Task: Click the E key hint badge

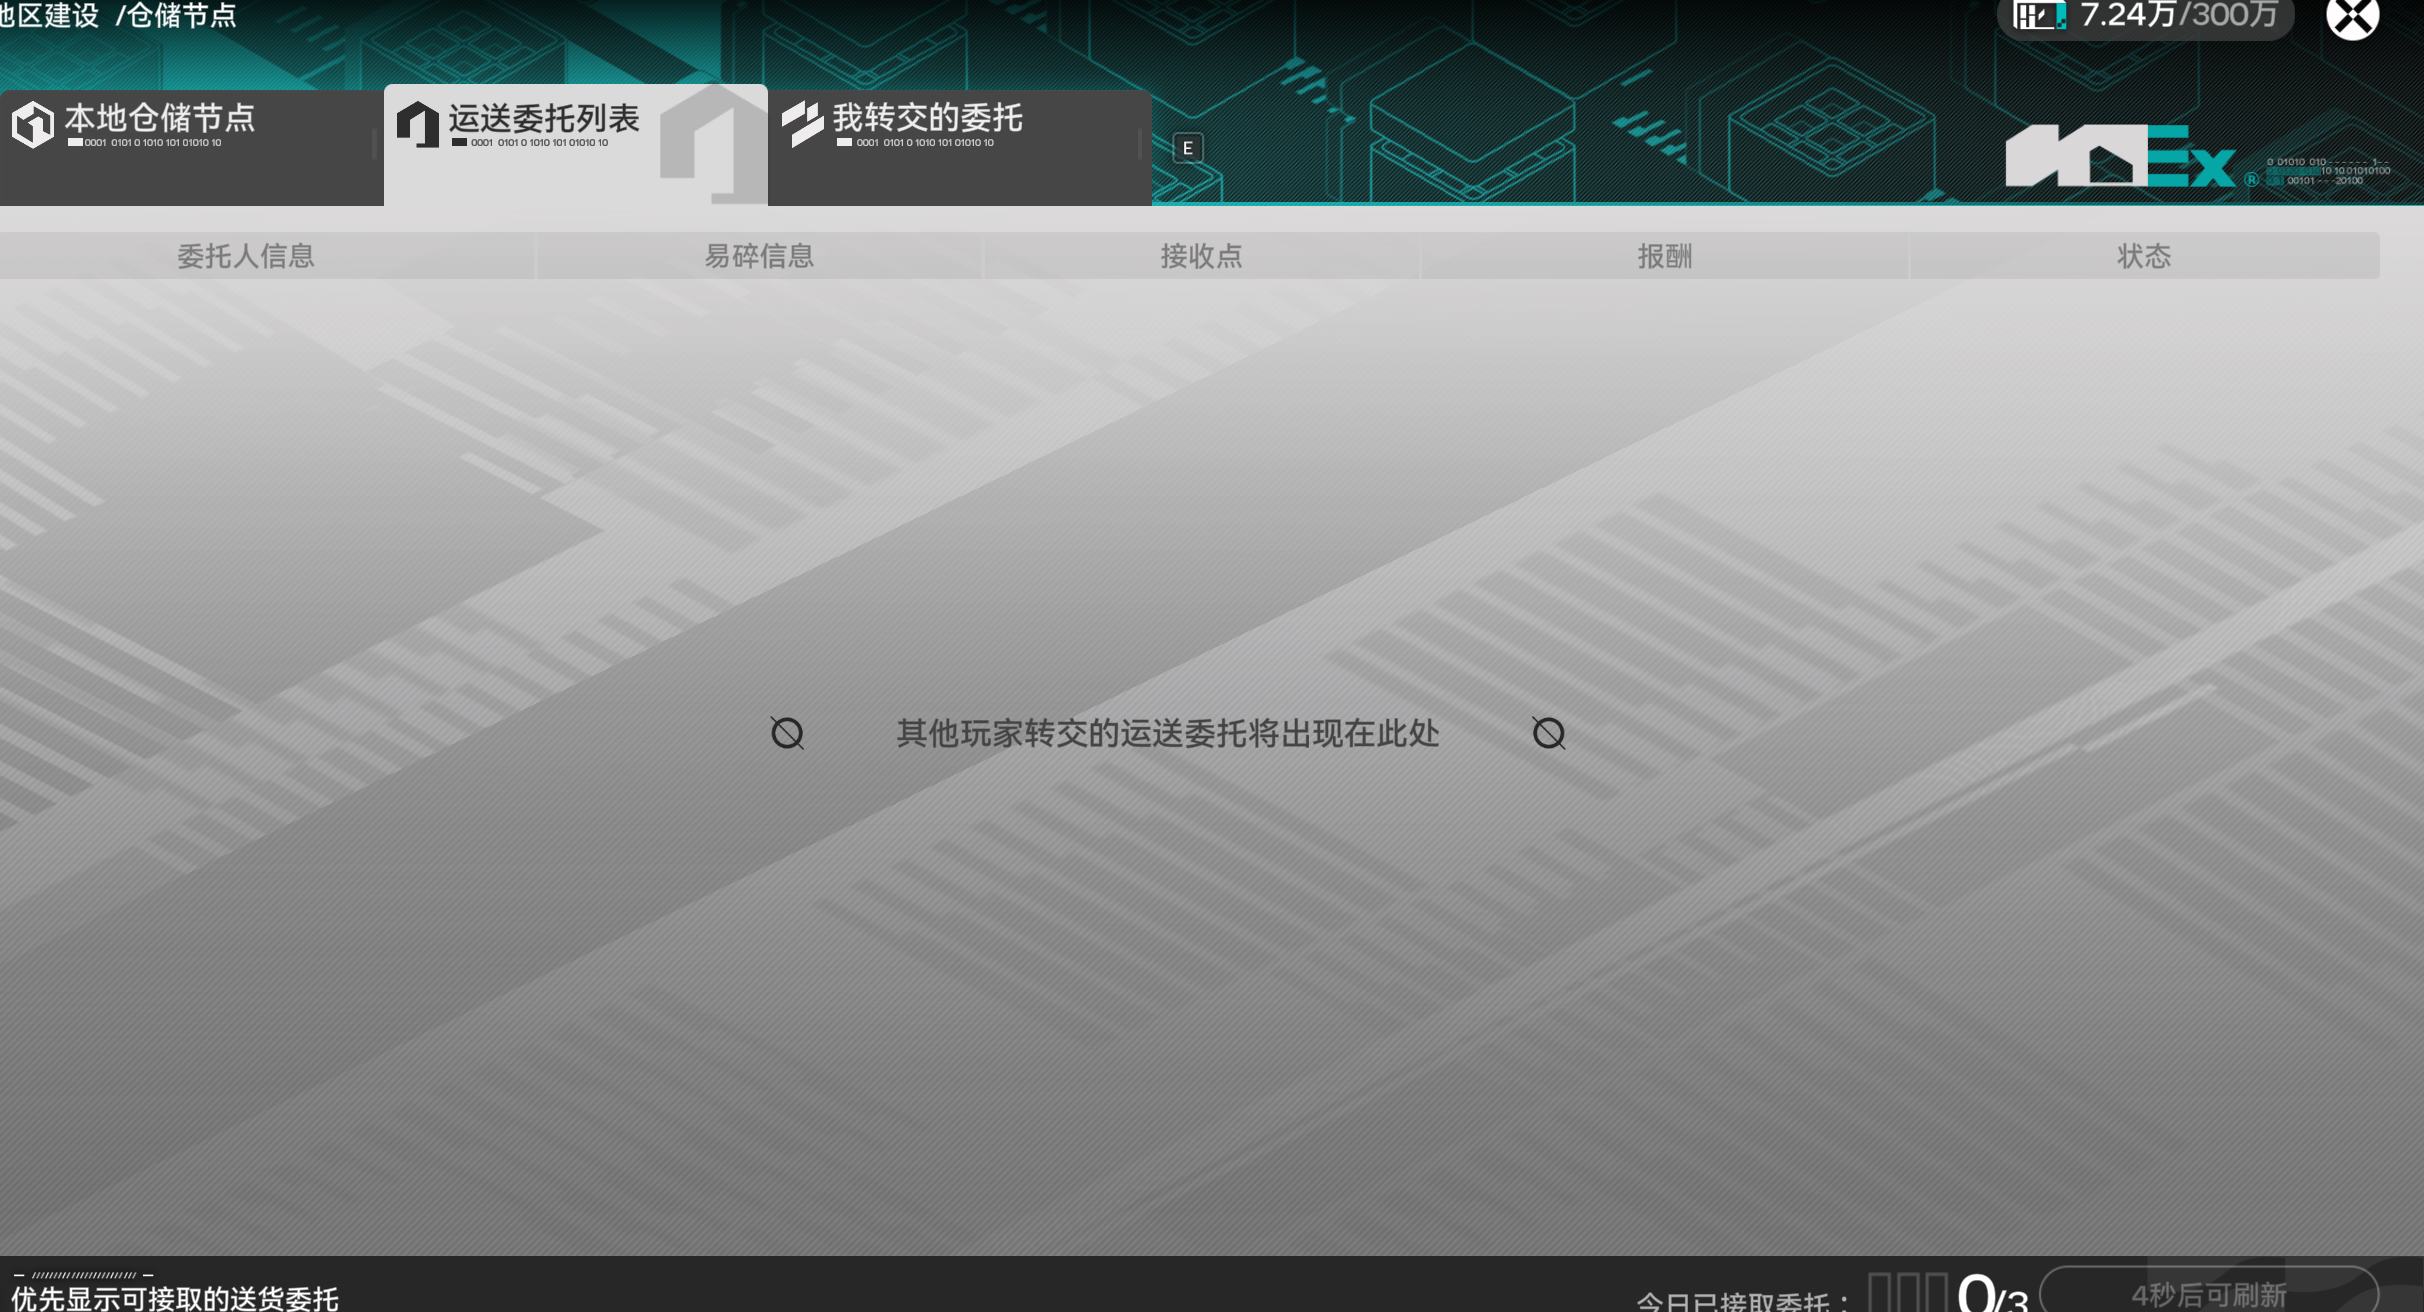Action: tap(1188, 148)
